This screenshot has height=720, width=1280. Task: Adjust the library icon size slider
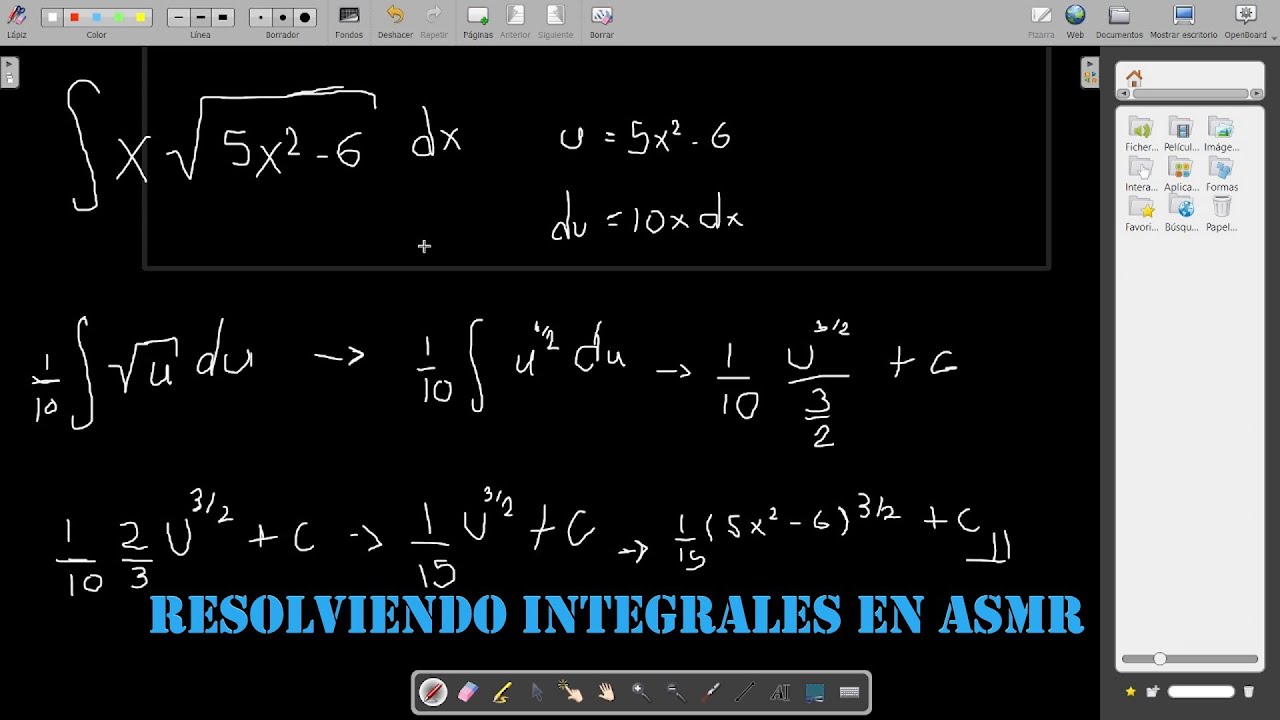[1190, 659]
